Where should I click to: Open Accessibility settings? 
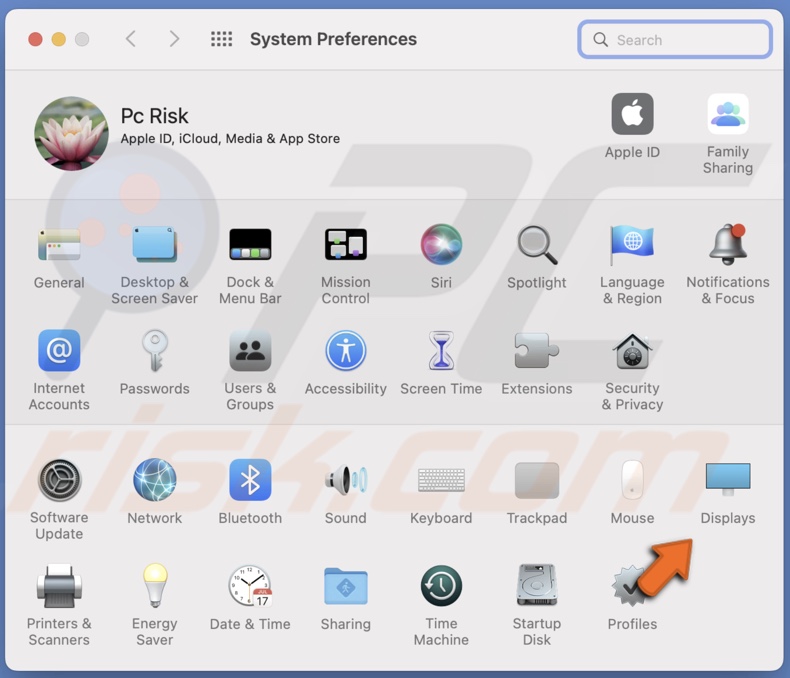coord(346,352)
